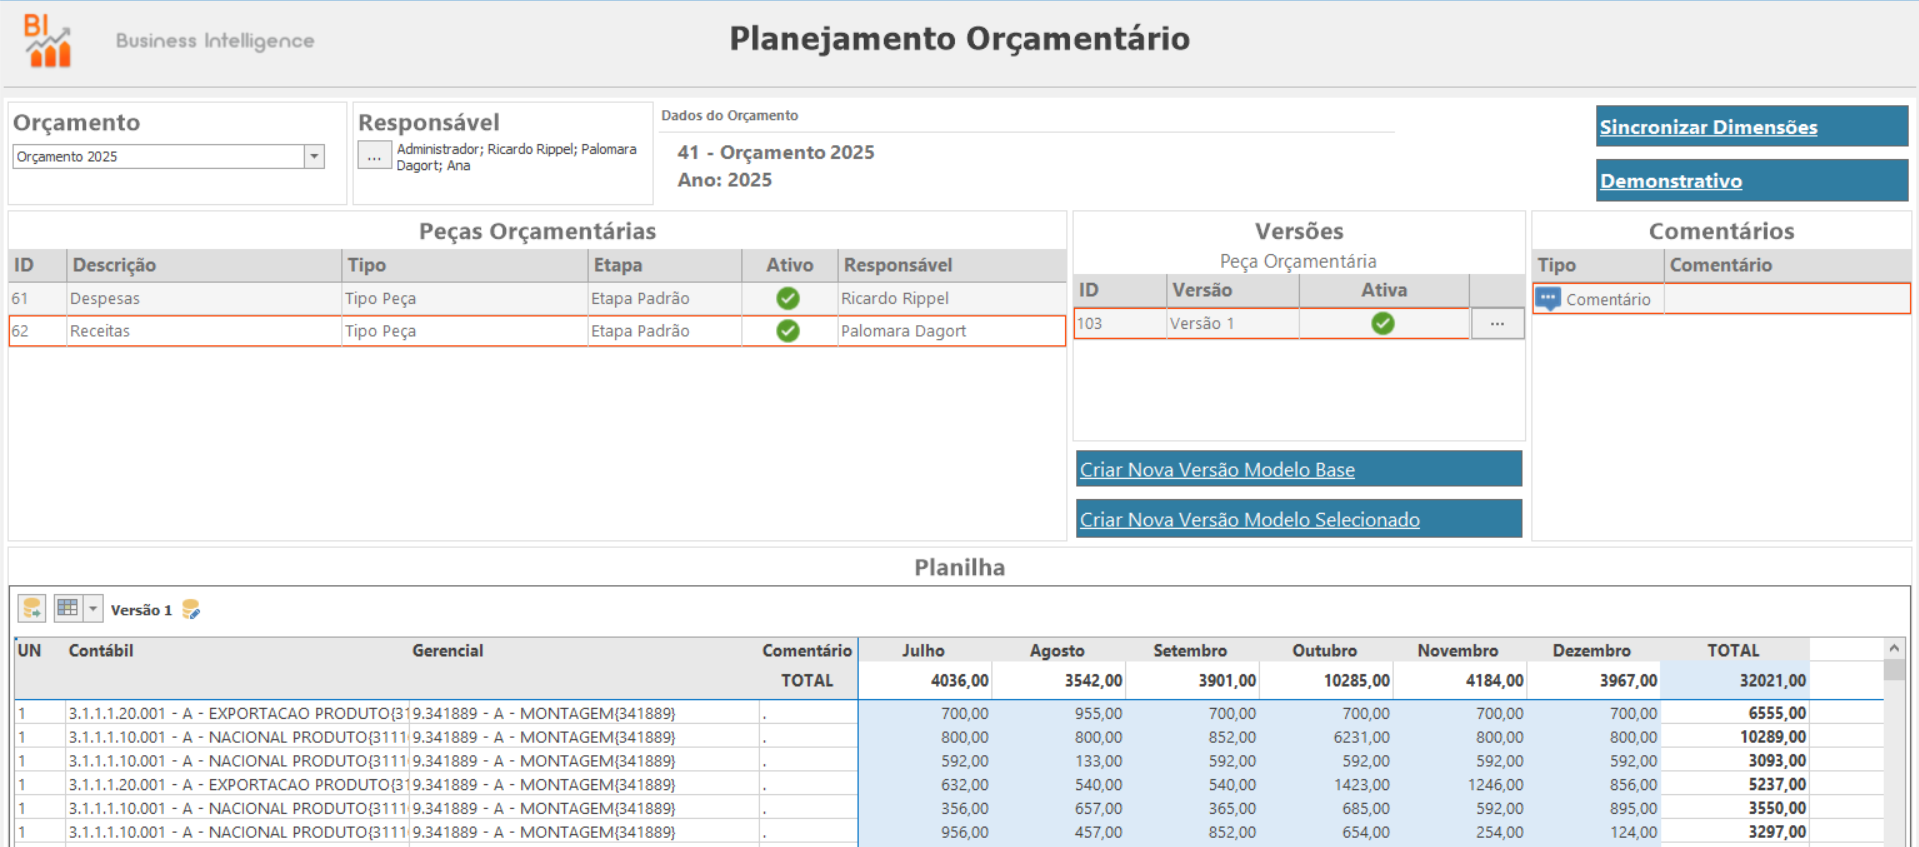This screenshot has width=1919, height=847.
Task: Click Criar Nova Versão Modelo Base
Action: (x=1217, y=469)
